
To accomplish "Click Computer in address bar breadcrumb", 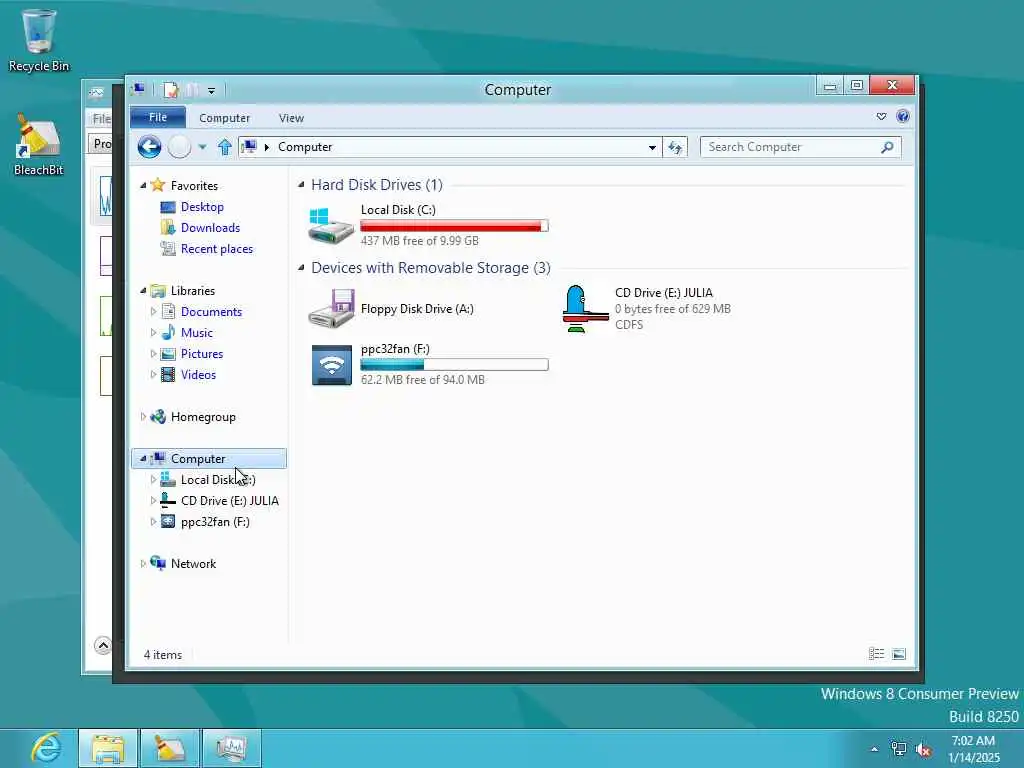I will [x=305, y=147].
